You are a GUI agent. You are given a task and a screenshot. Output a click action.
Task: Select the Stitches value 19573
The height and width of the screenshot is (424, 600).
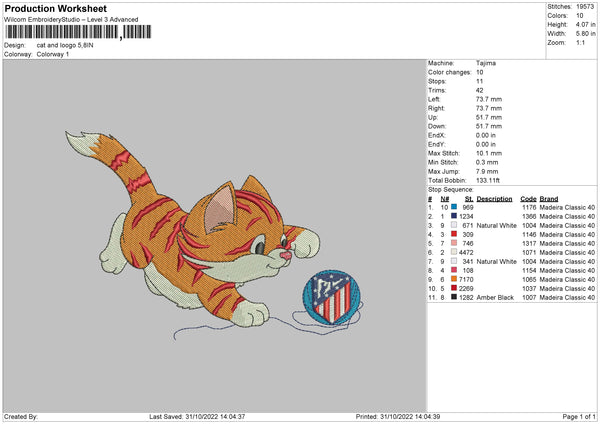pyautogui.click(x=585, y=7)
